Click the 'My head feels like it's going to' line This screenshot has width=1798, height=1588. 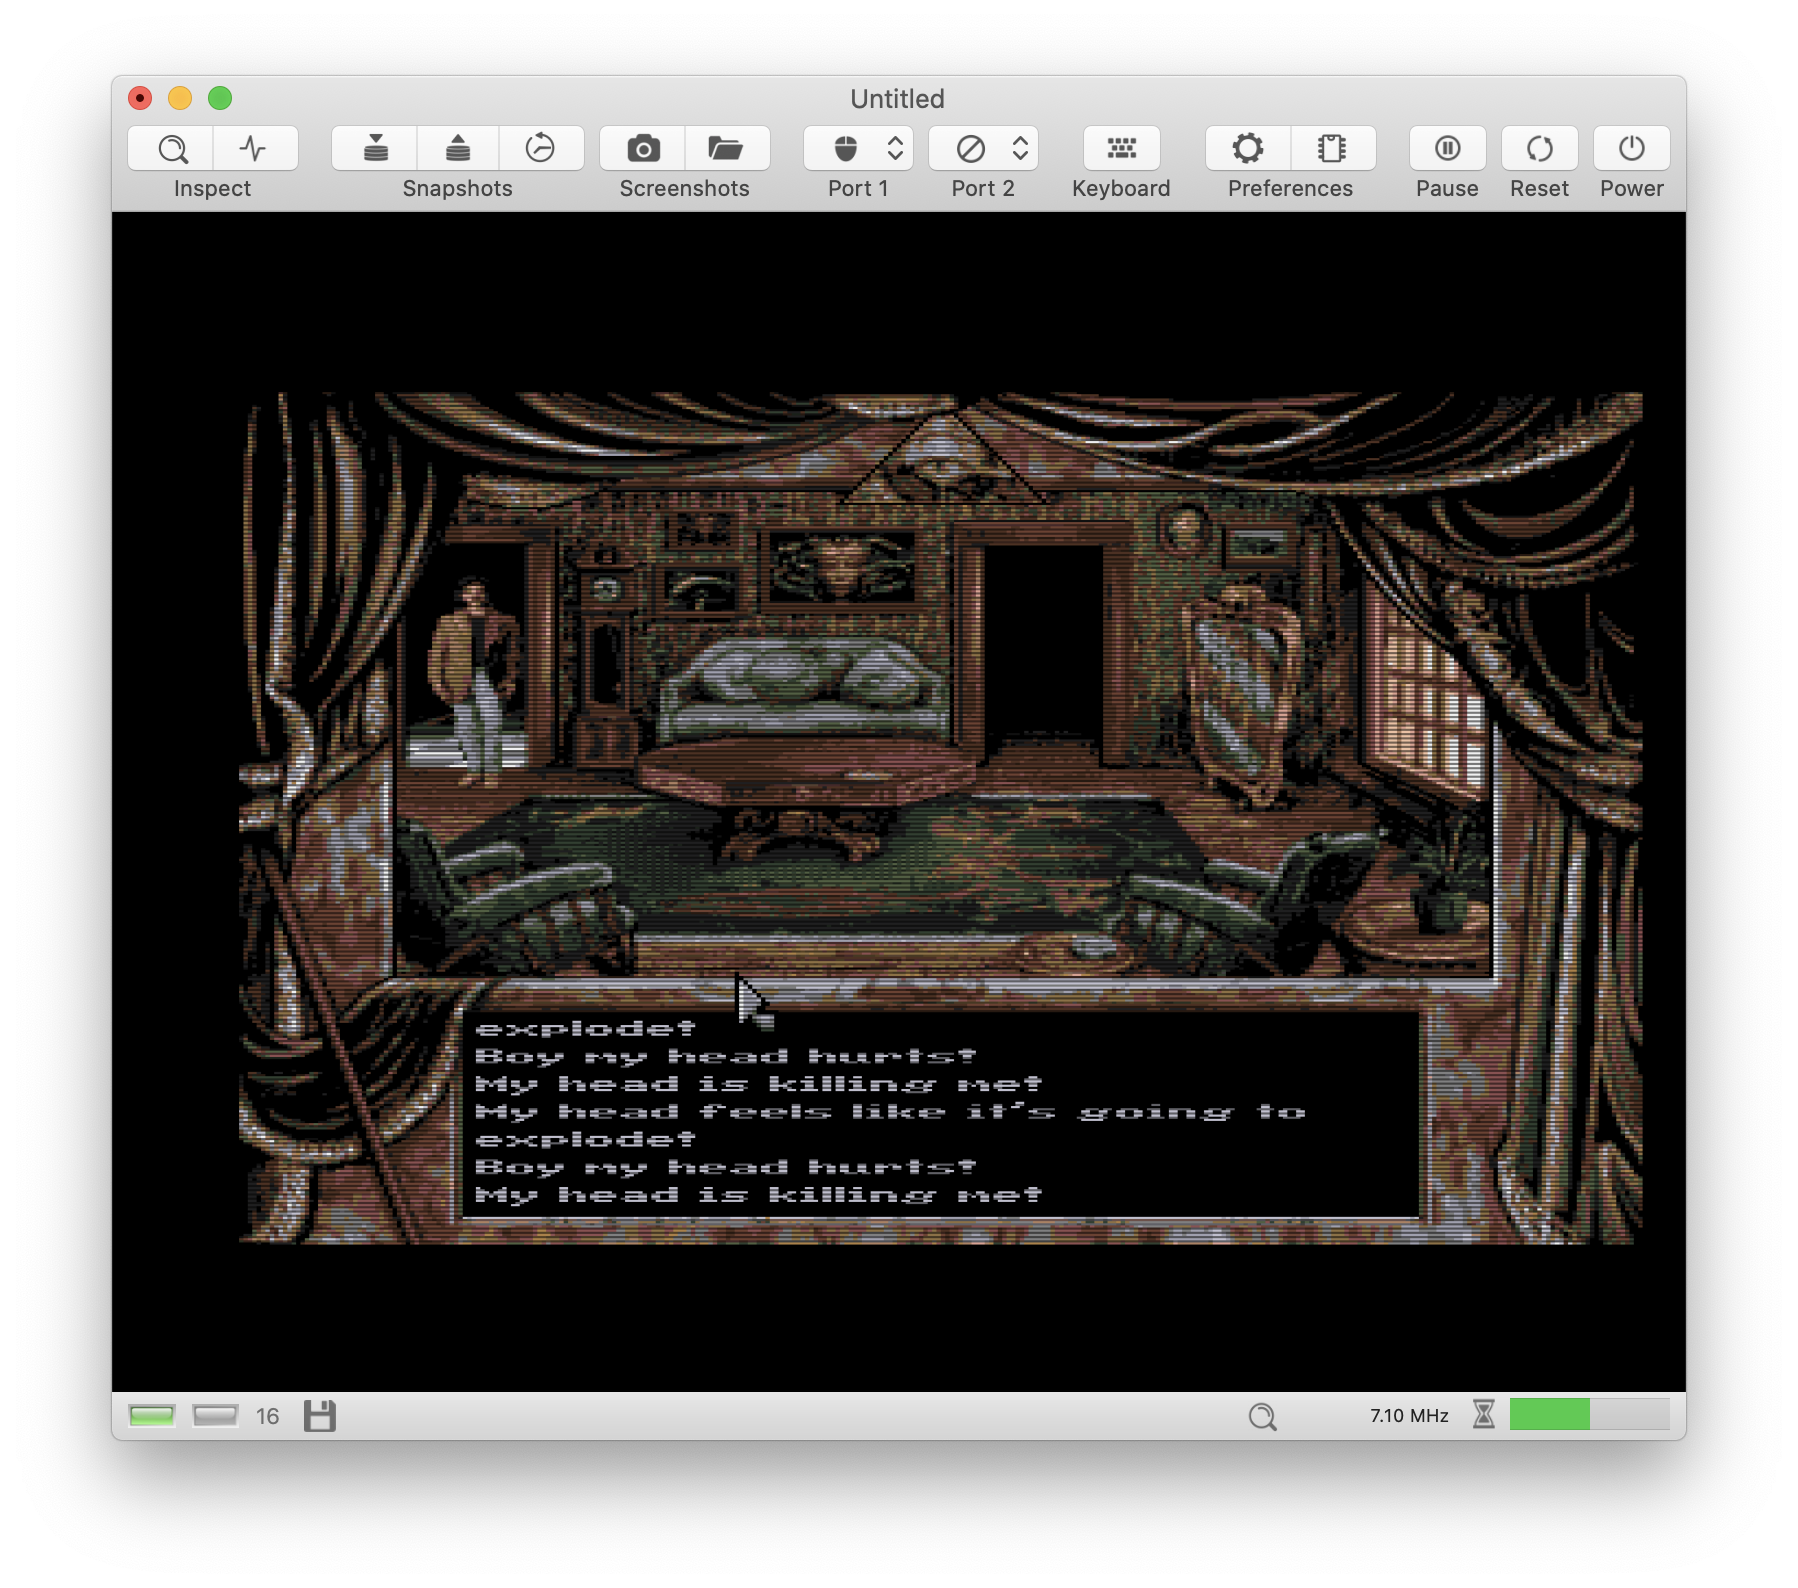tap(890, 1112)
